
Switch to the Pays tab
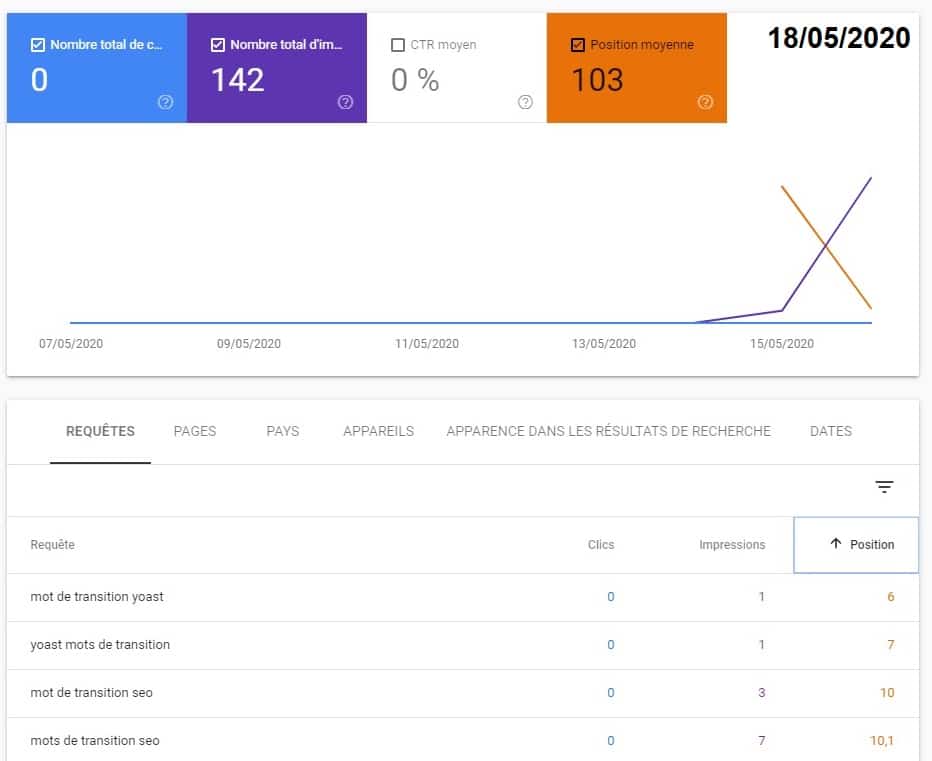point(283,431)
